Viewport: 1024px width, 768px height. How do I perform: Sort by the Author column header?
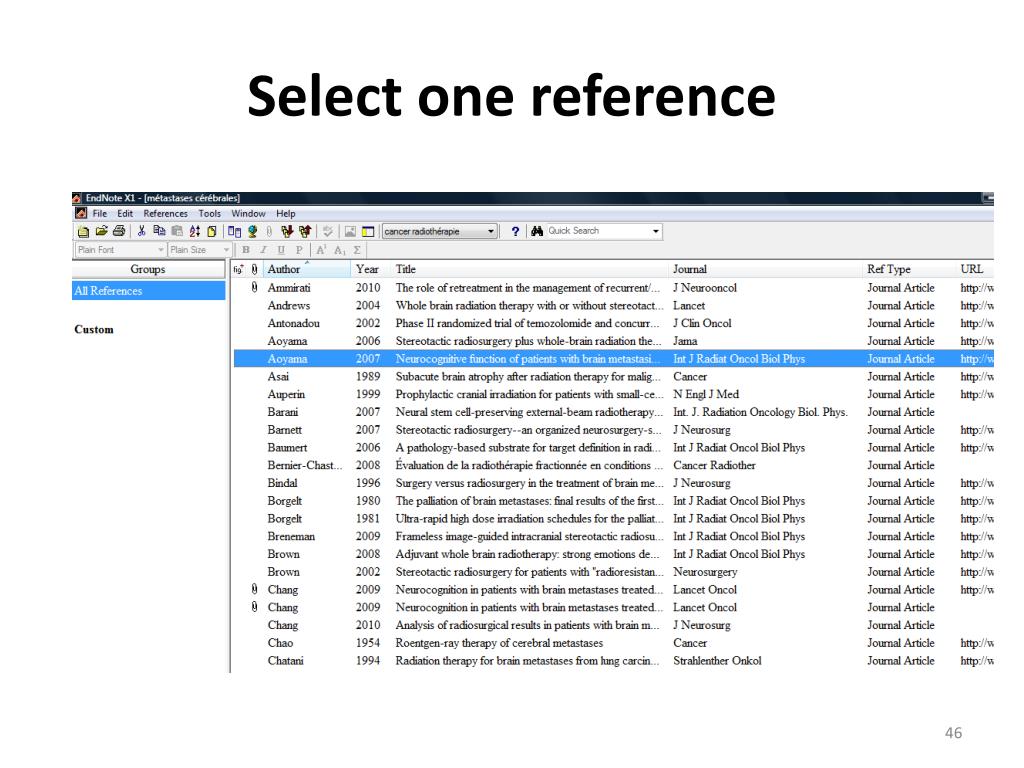click(306, 269)
